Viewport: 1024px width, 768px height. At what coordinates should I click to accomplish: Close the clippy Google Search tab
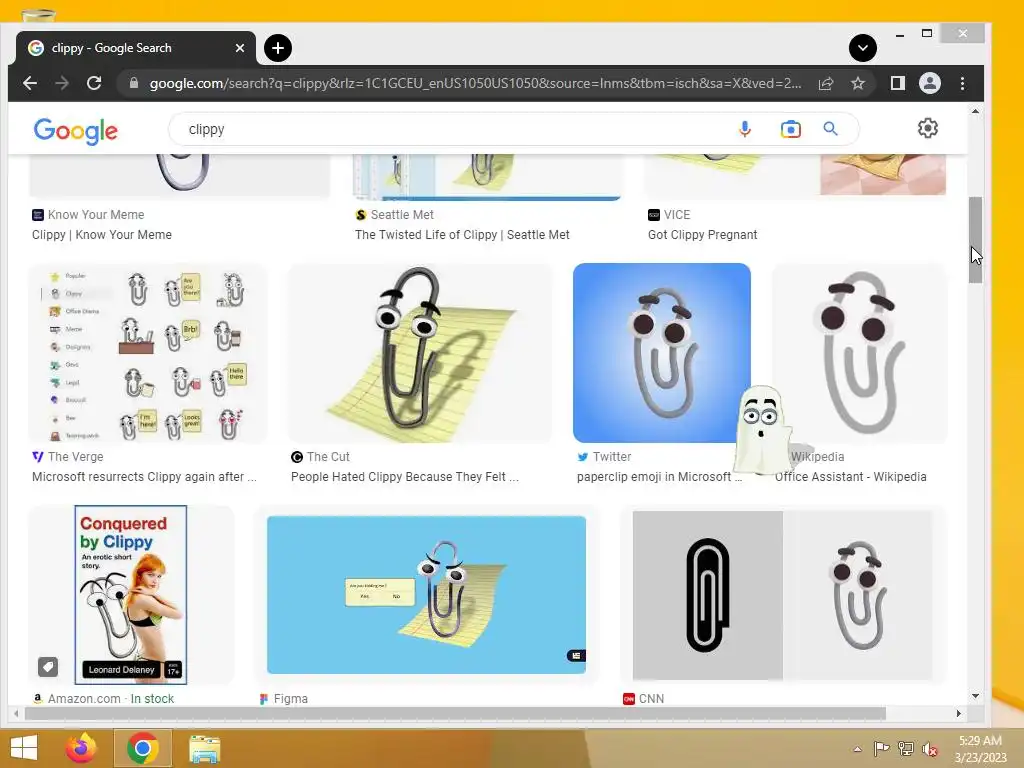[240, 48]
